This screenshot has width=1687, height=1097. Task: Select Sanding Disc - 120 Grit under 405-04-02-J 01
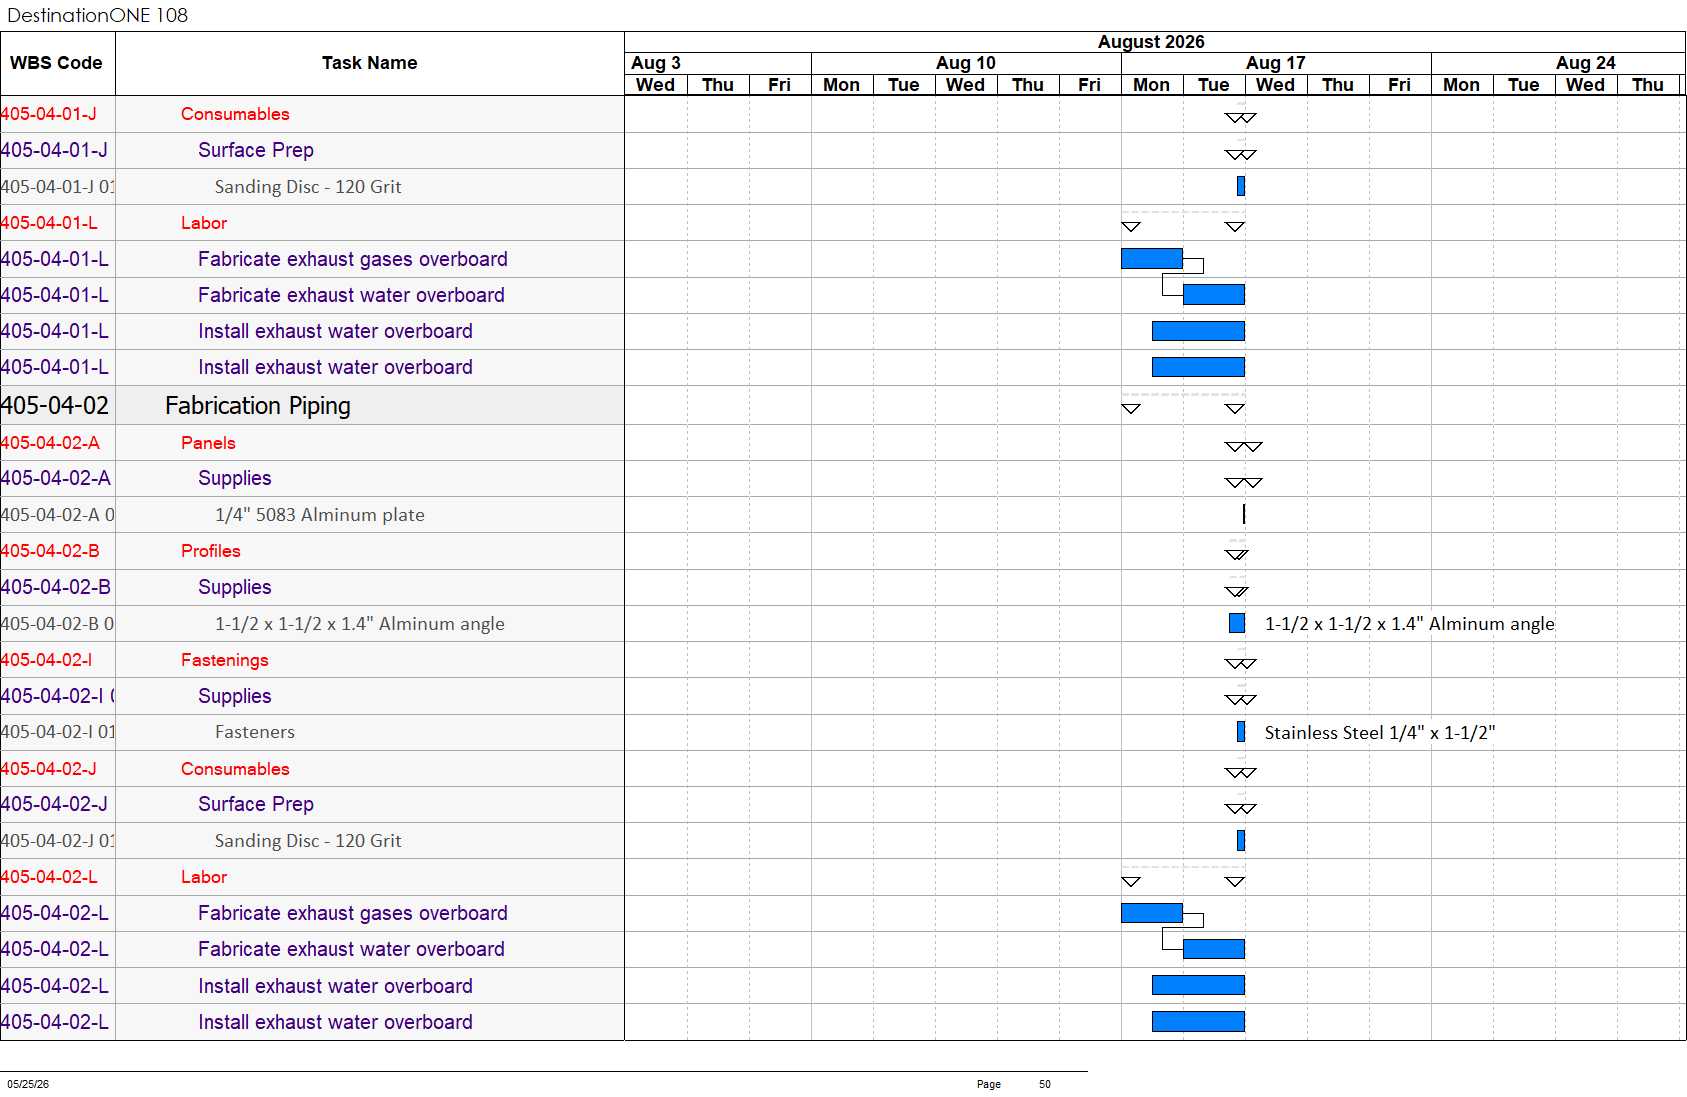pyautogui.click(x=308, y=841)
